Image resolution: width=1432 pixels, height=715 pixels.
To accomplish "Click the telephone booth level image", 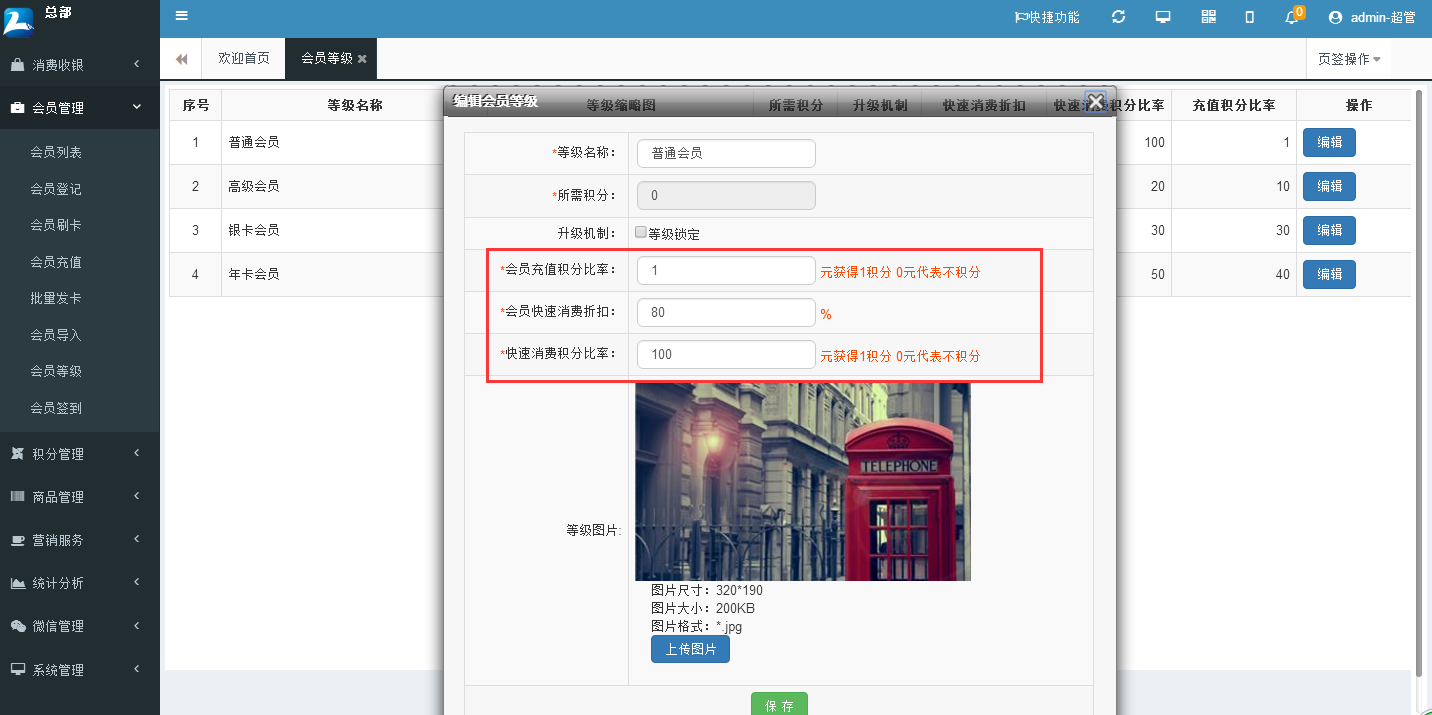I will 802,482.
